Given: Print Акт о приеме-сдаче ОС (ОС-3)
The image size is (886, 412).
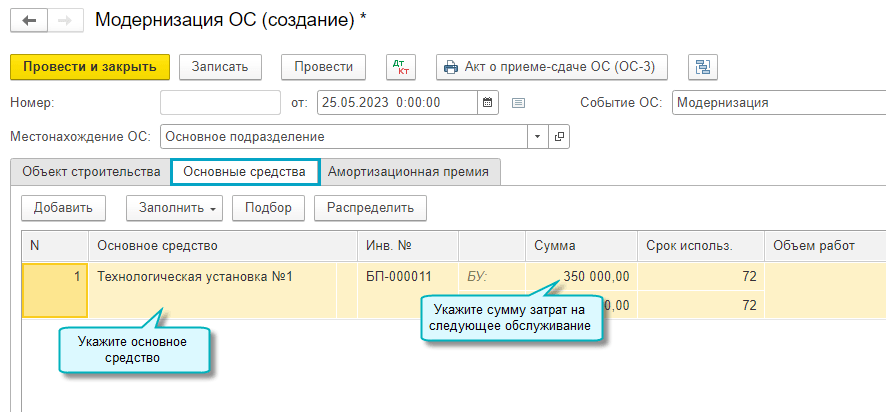Looking at the screenshot, I should pos(551,67).
